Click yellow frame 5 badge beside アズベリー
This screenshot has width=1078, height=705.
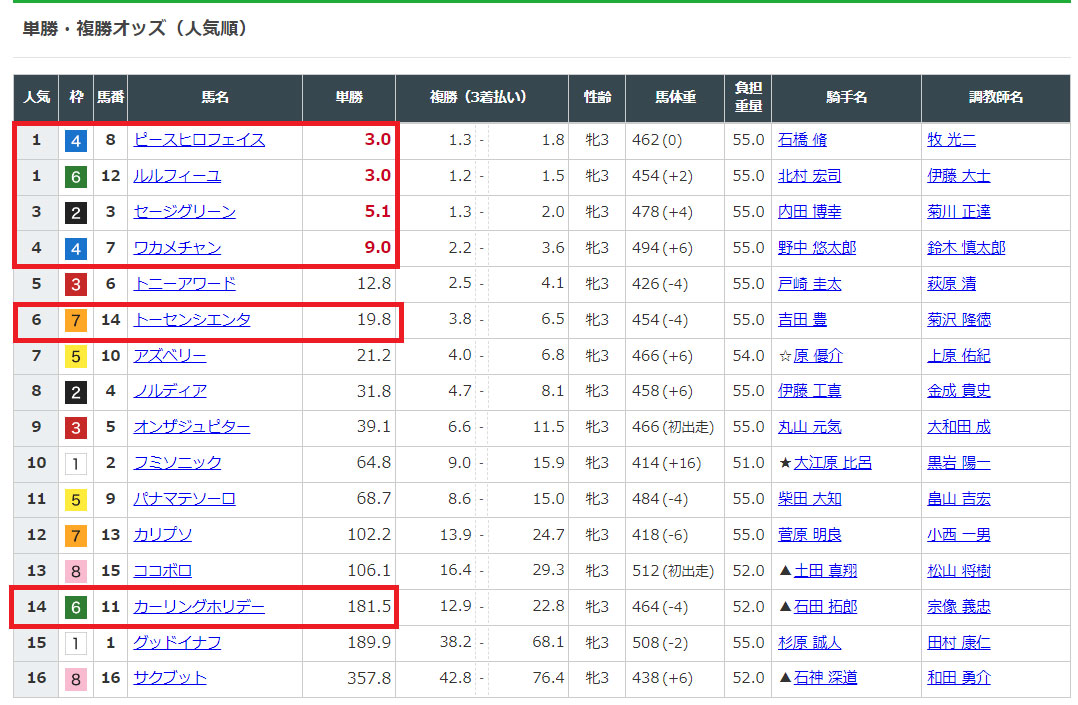76,356
